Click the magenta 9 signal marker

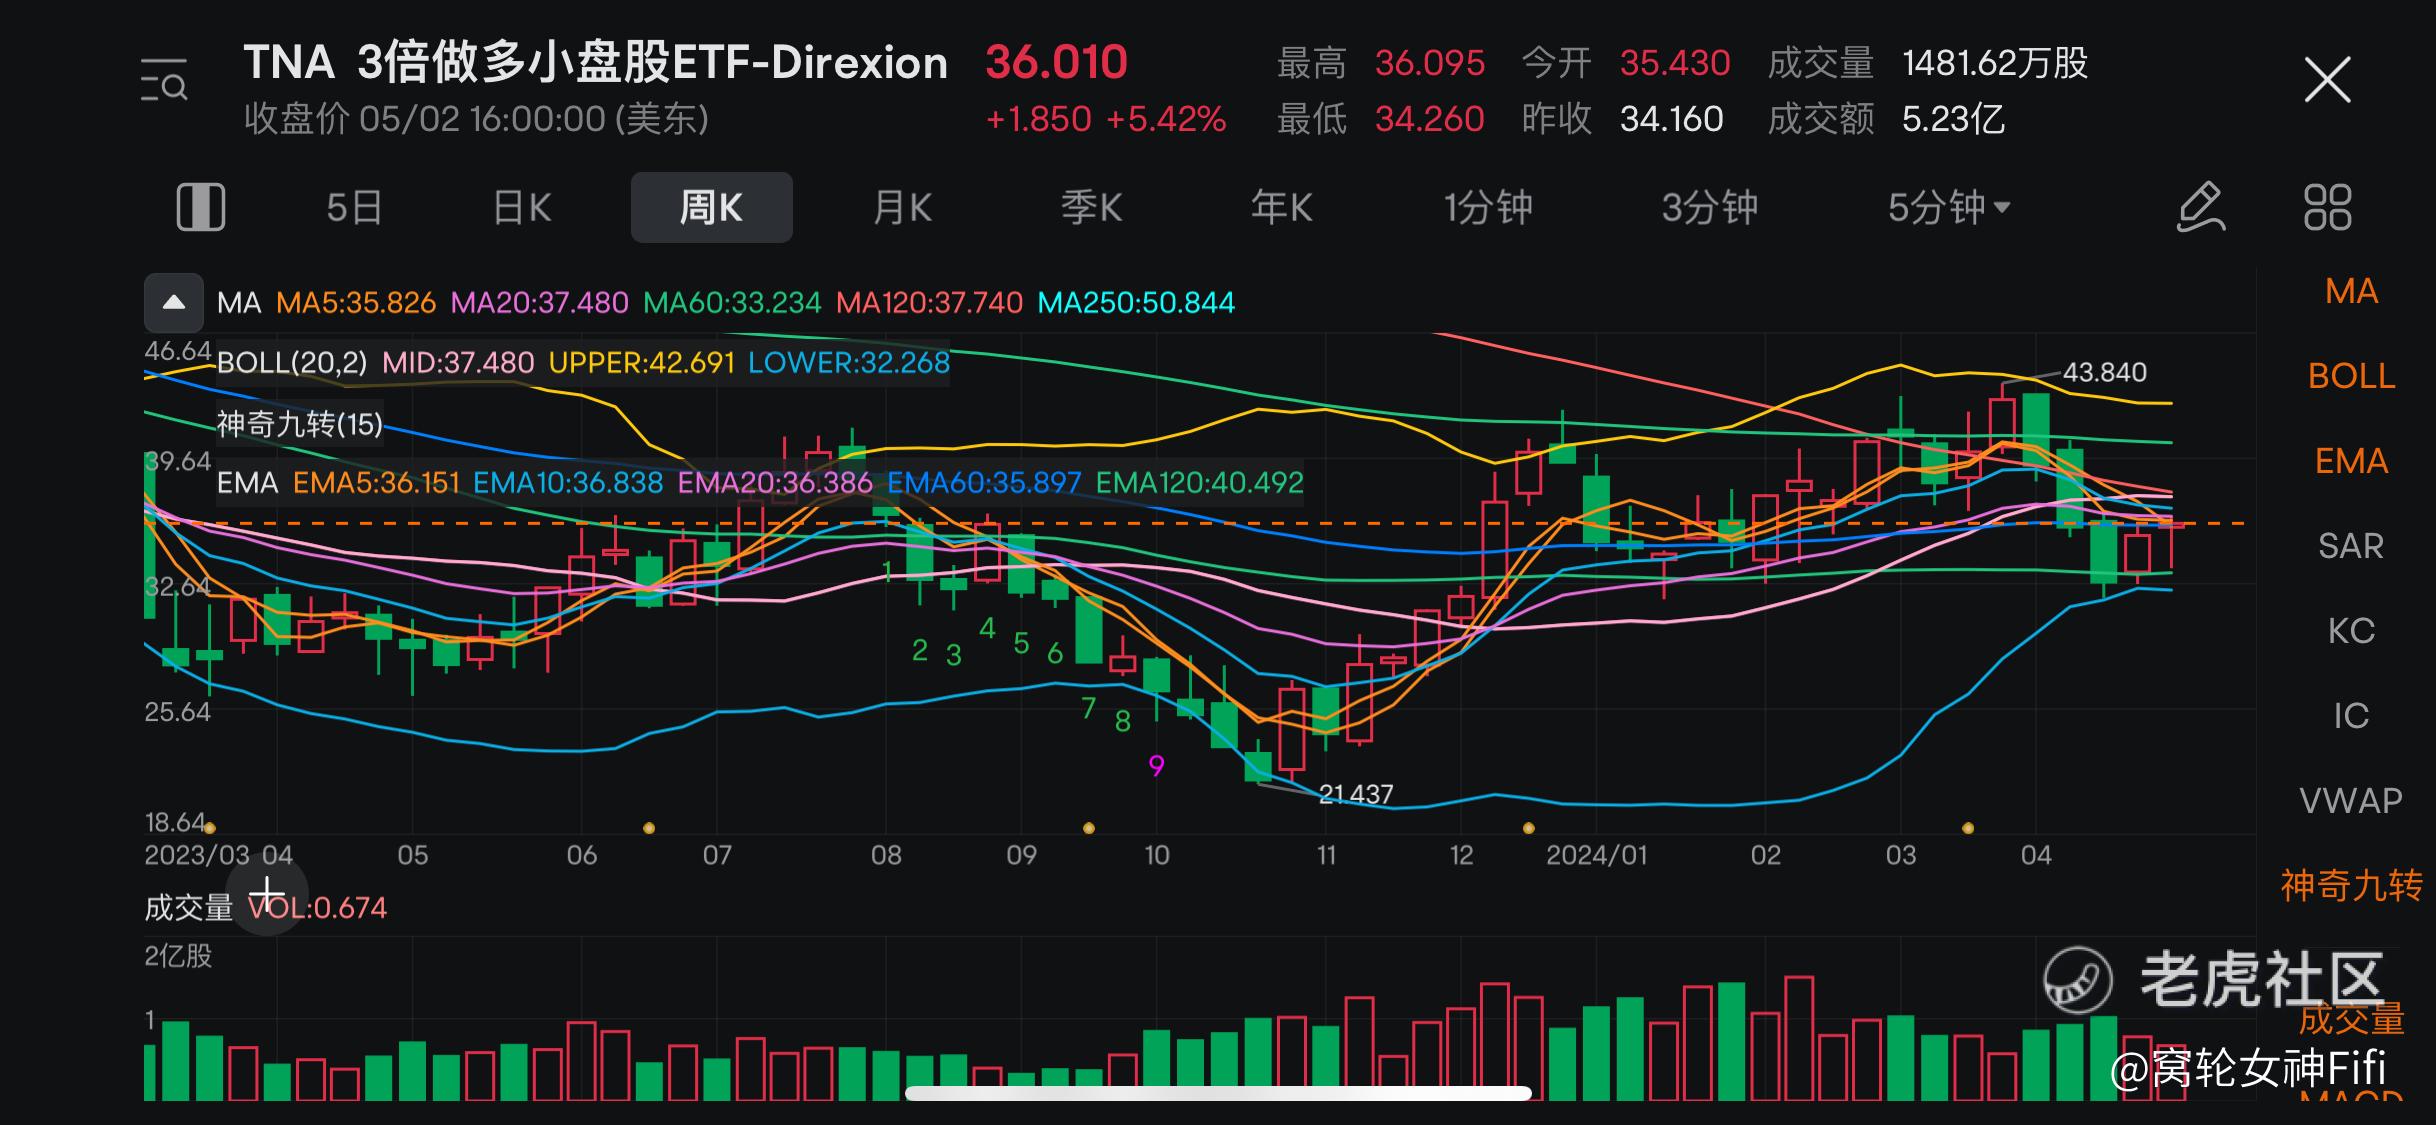coord(1156,766)
